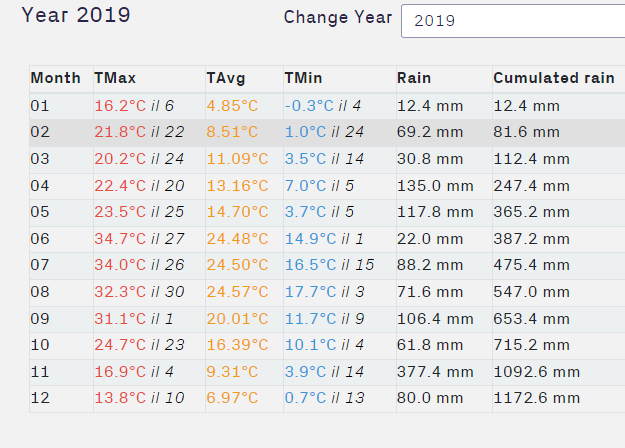The height and width of the screenshot is (448, 625).
Task: Click Cumulated rain value 81.6 mm
Action: coord(527,132)
